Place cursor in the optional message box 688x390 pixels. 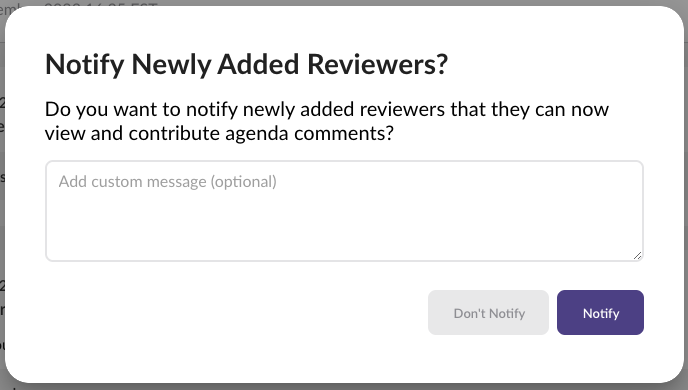344,211
